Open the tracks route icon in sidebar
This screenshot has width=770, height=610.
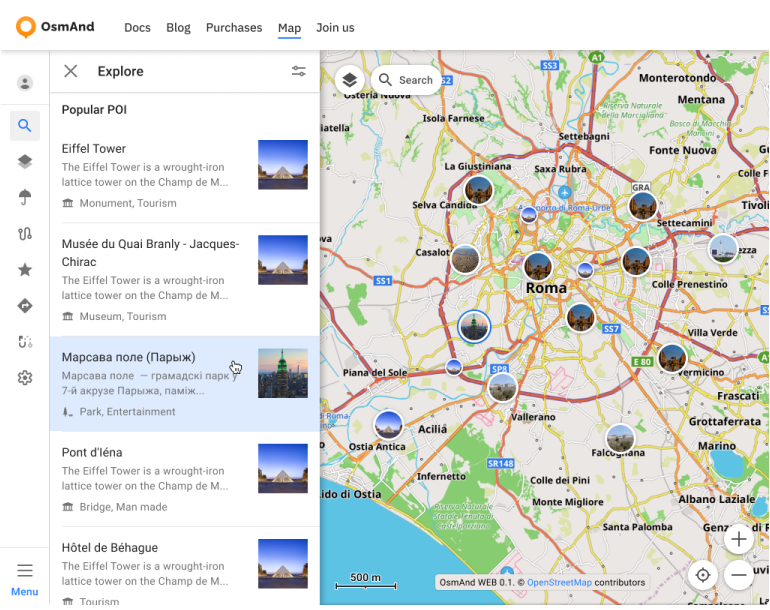(x=25, y=234)
